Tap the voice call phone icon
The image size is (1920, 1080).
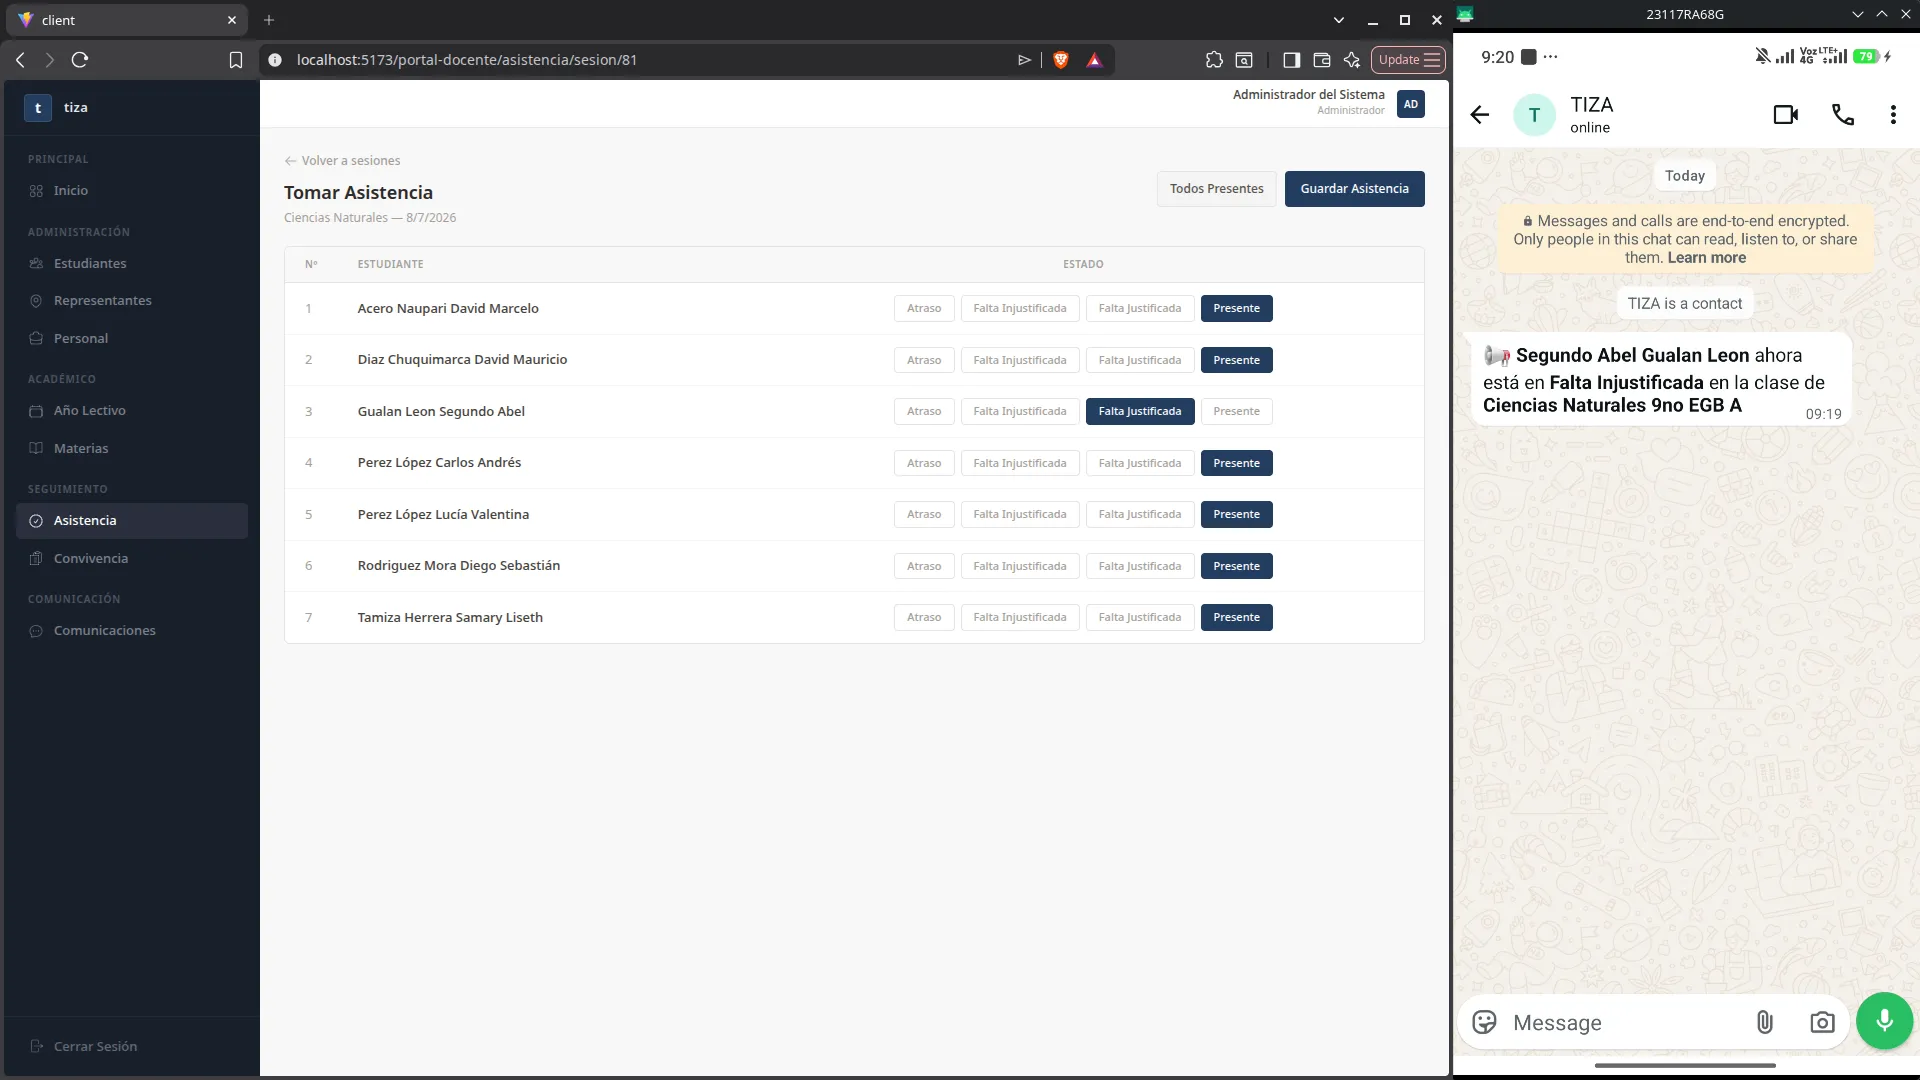pos(1842,115)
